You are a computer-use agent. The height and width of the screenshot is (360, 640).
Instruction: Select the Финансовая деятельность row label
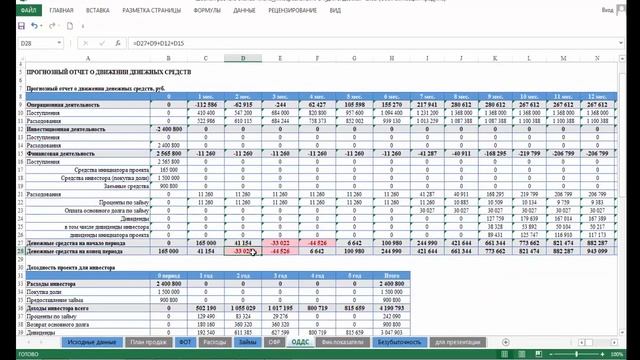tap(88, 153)
